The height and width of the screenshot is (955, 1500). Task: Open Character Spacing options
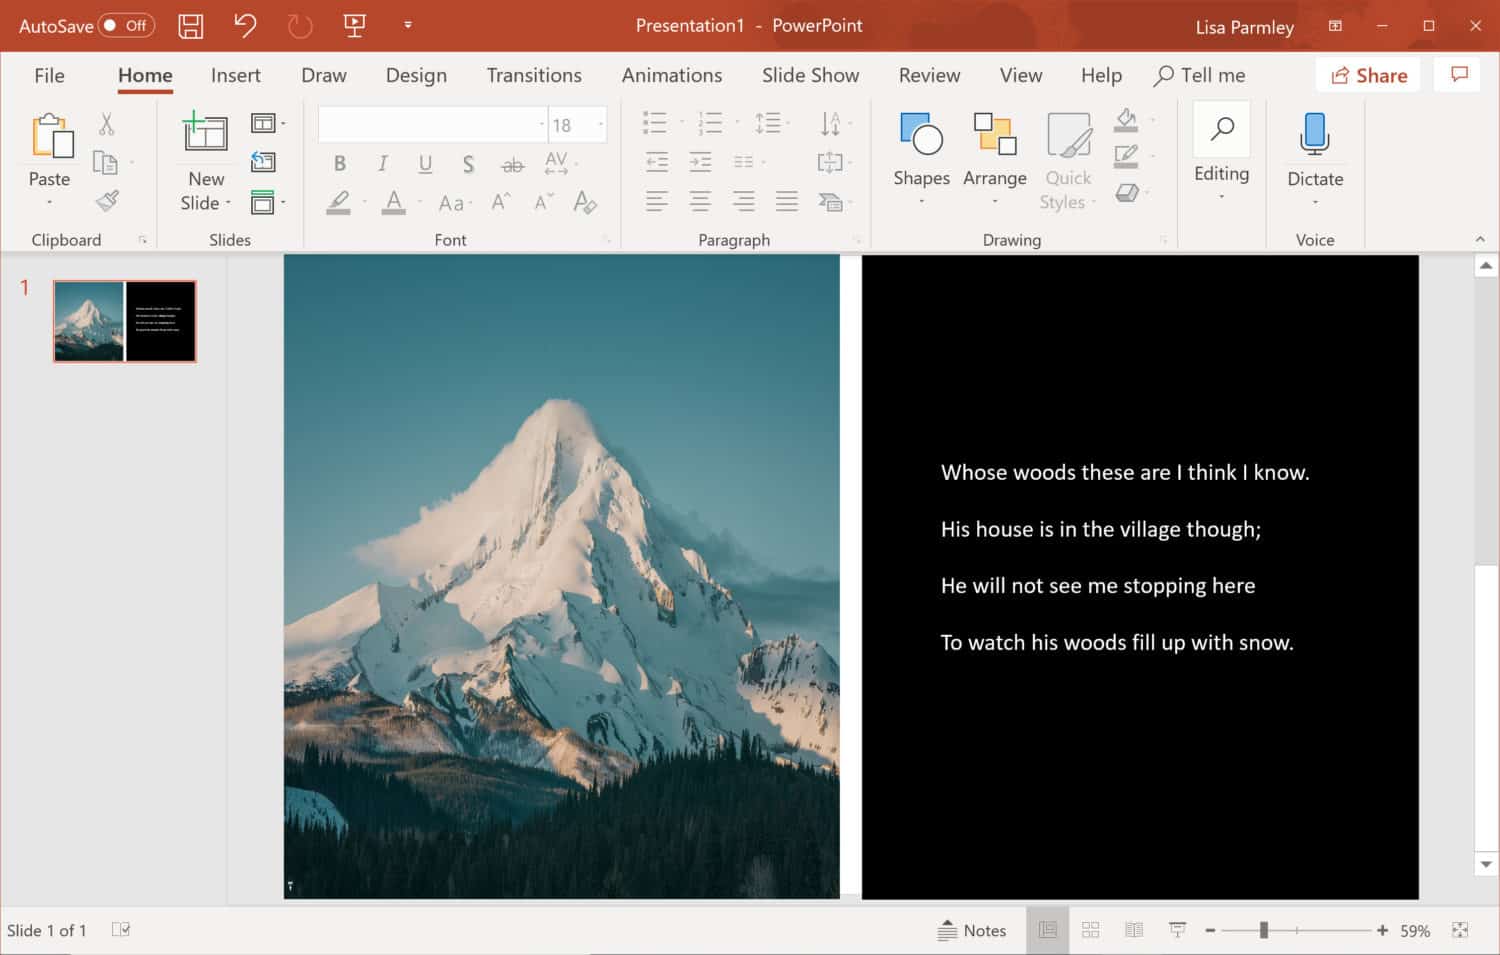[559, 163]
